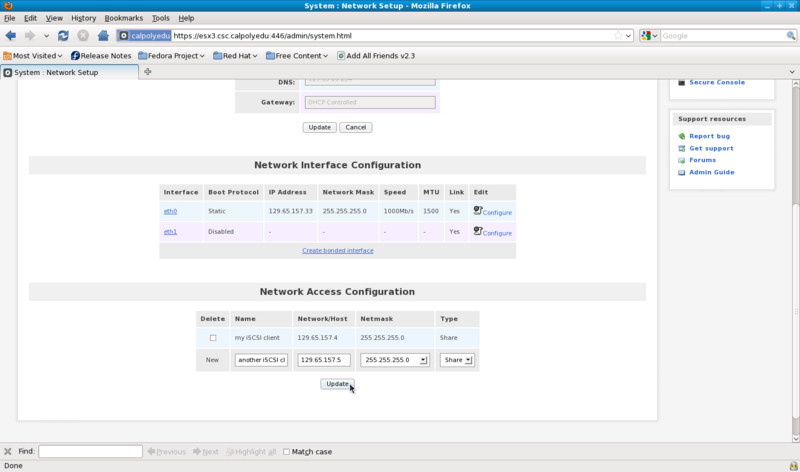This screenshot has width=800, height=472.
Task: Open the Release Notes bookmark
Action: click(x=101, y=56)
